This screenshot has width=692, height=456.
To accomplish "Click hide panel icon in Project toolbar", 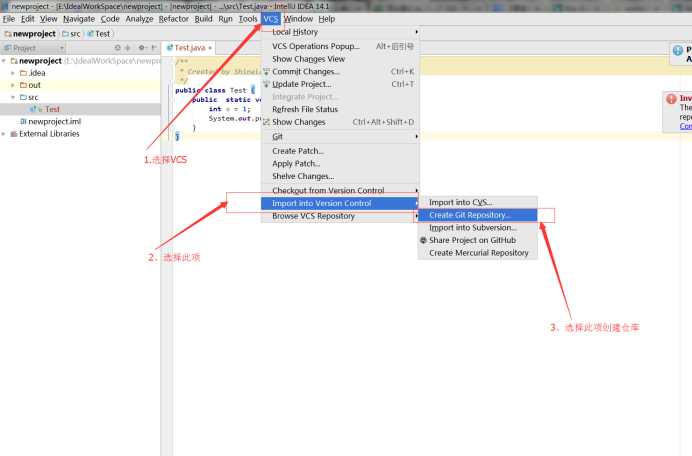I will 154,48.
